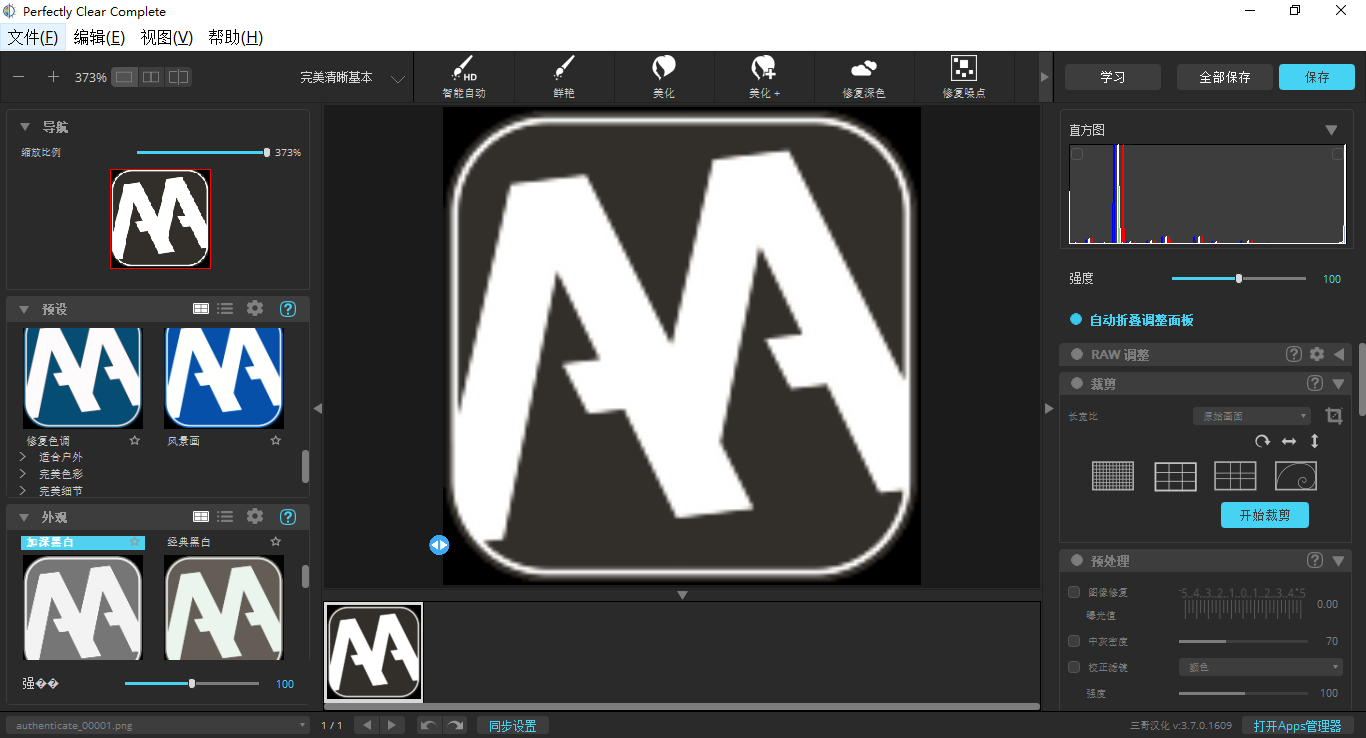Open the 编辑(E) menu

99,37
